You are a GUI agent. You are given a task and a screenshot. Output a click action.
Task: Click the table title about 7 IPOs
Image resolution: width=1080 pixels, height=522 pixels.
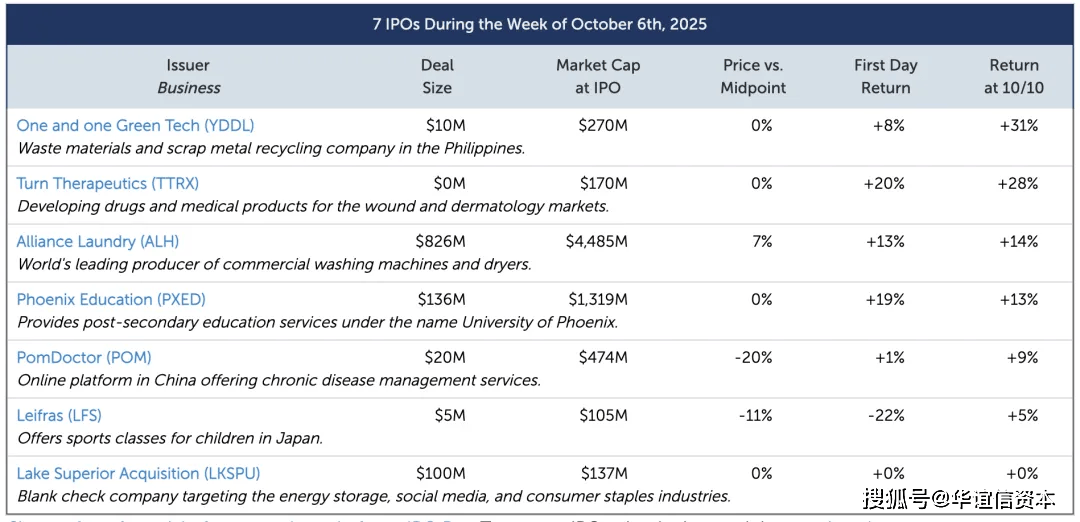tap(540, 23)
